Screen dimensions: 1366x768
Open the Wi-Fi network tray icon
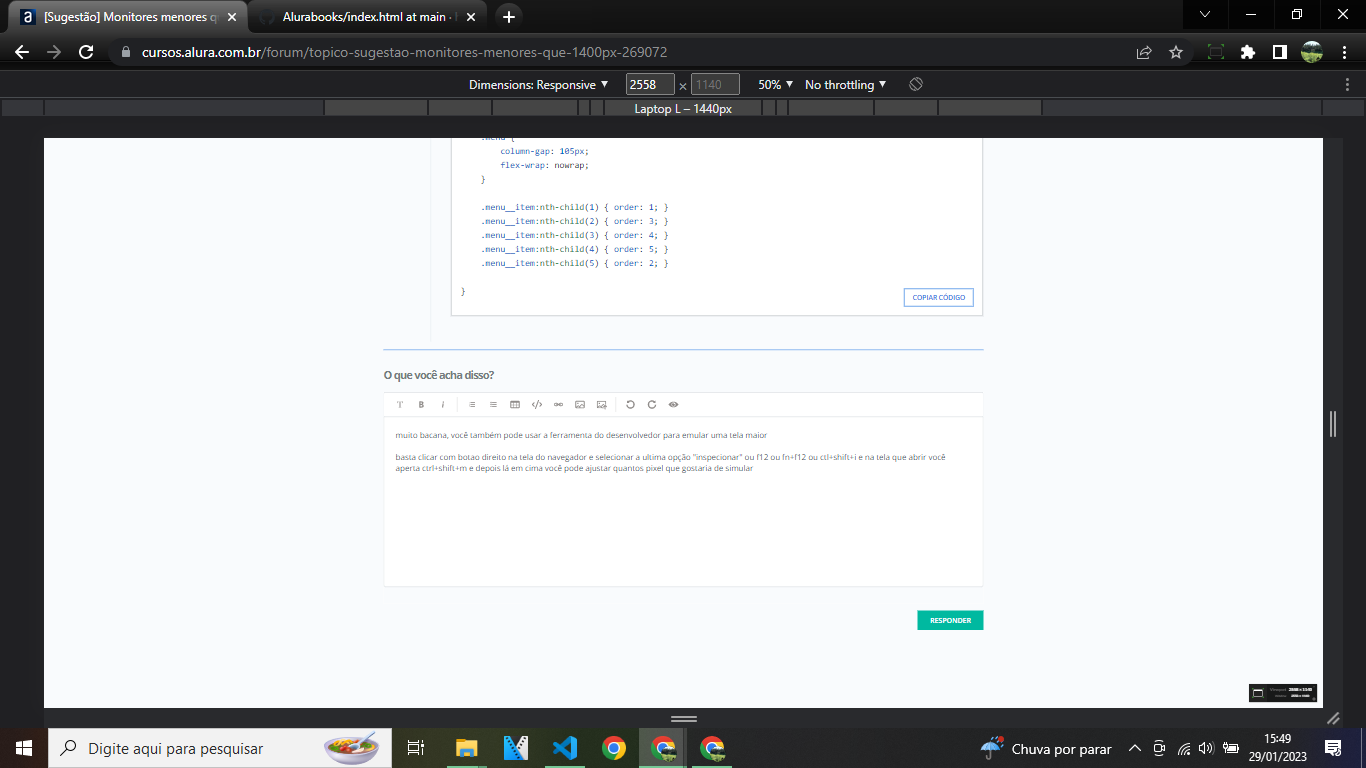point(1184,748)
